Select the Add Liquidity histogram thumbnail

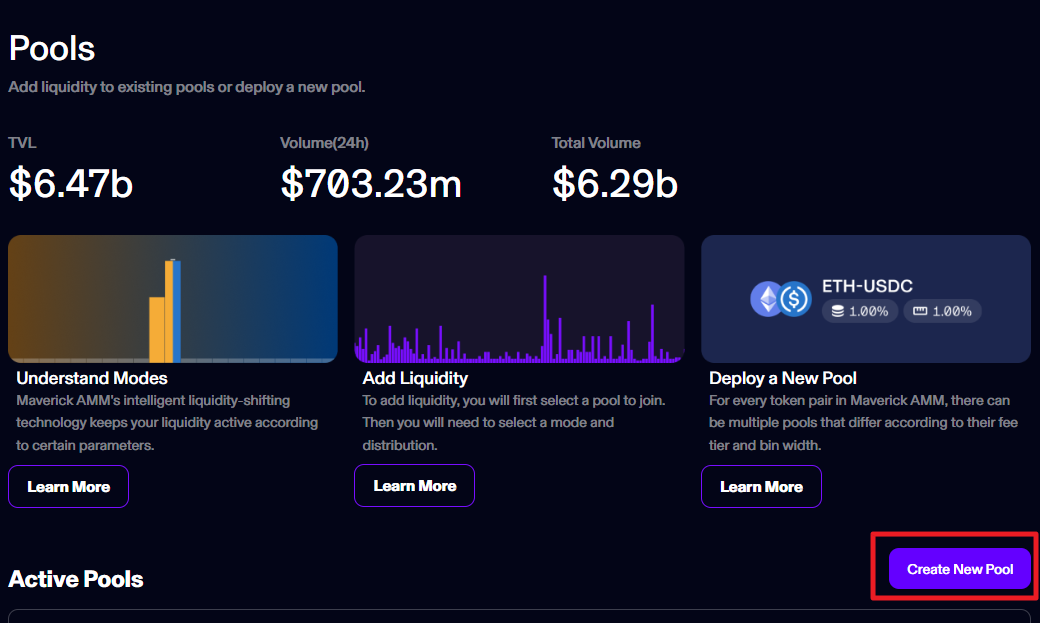click(x=519, y=299)
